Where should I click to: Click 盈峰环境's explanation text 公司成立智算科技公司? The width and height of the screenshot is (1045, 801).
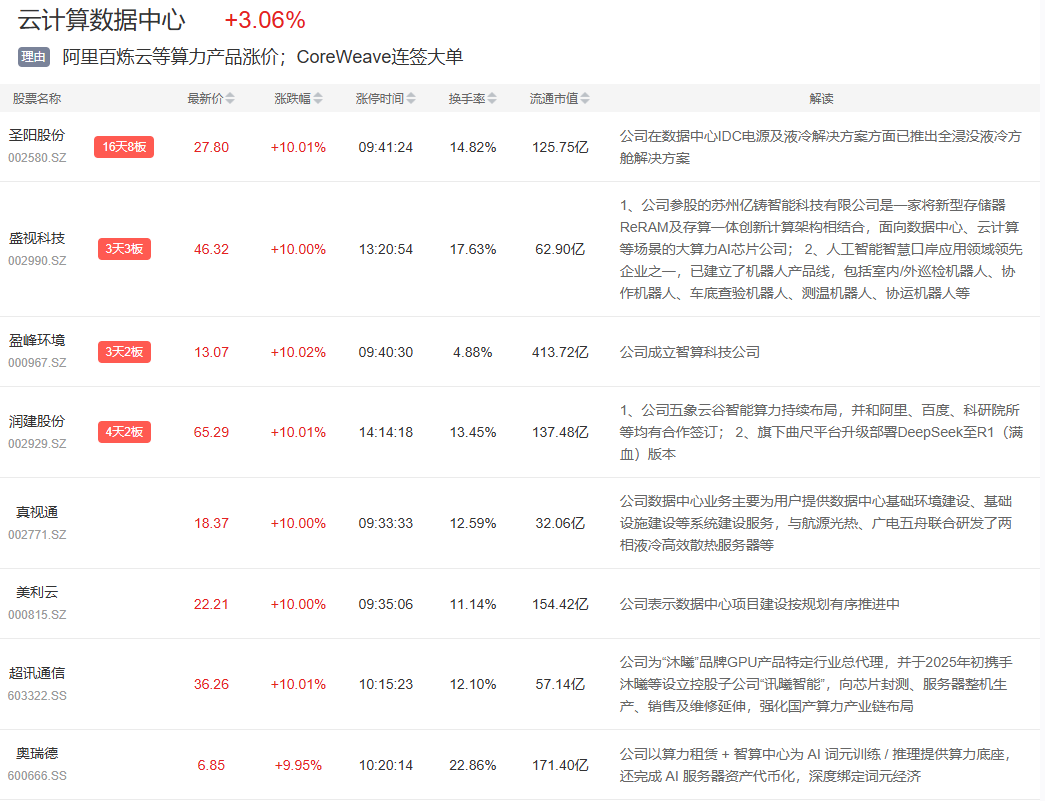[x=689, y=352]
